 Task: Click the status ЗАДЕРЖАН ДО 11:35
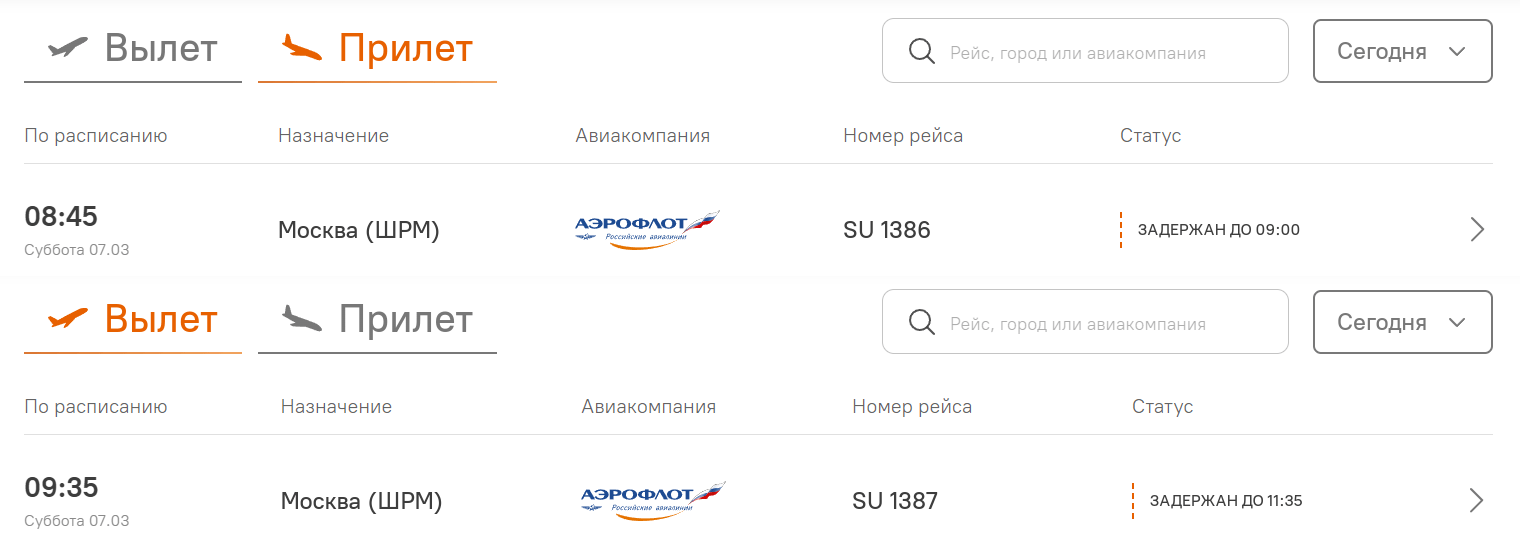(1226, 501)
